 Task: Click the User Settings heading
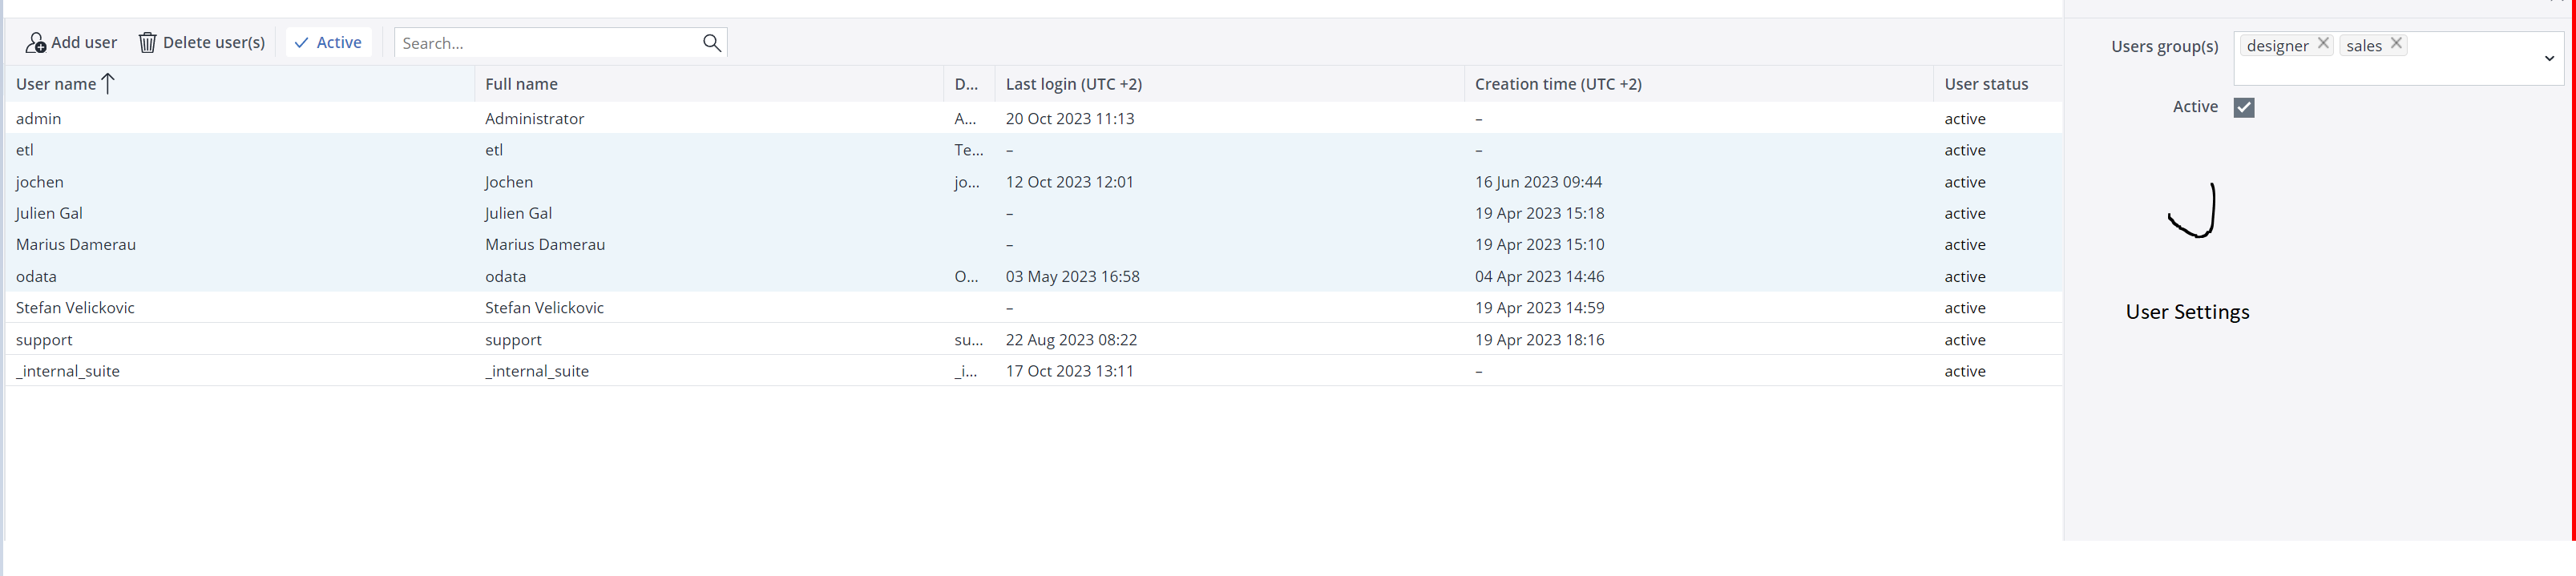pyautogui.click(x=2187, y=312)
